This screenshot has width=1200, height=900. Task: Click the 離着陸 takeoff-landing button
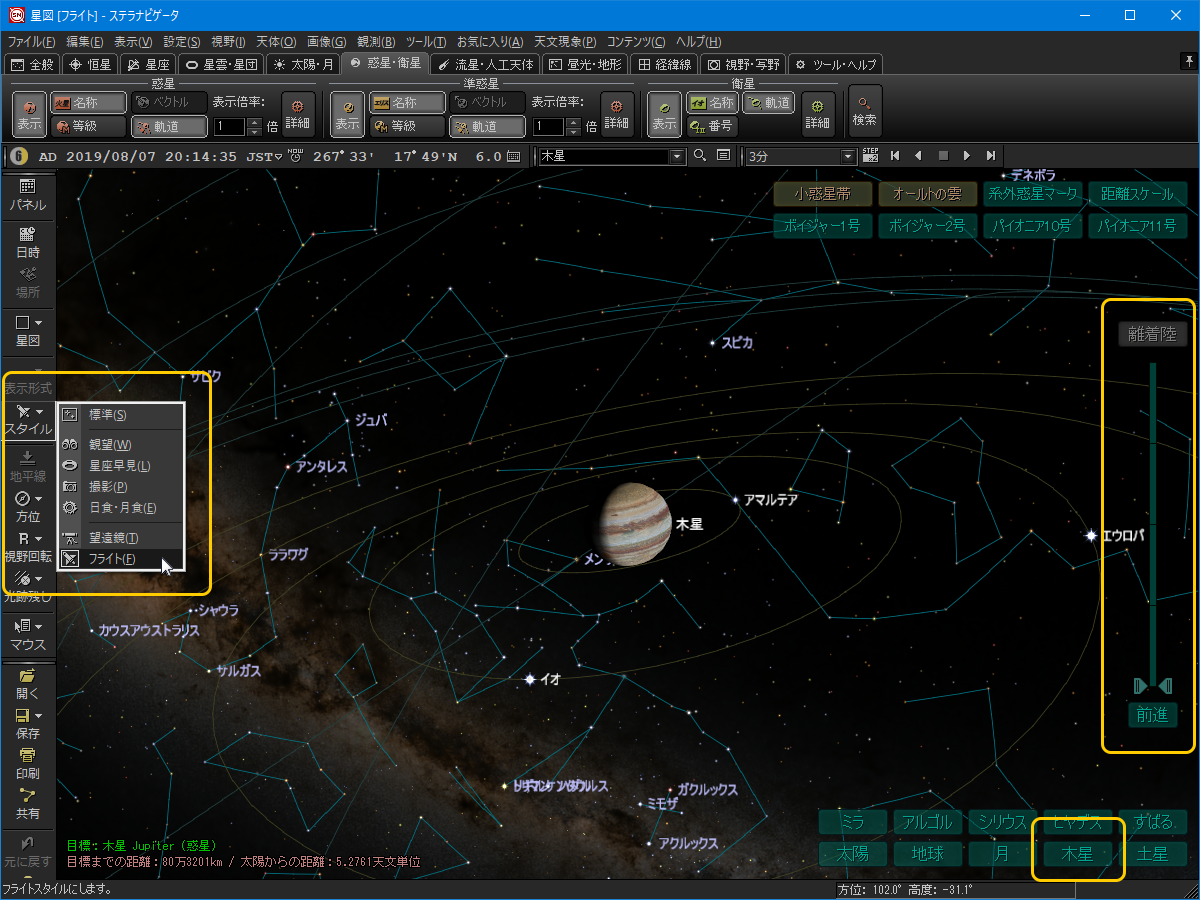(1153, 334)
